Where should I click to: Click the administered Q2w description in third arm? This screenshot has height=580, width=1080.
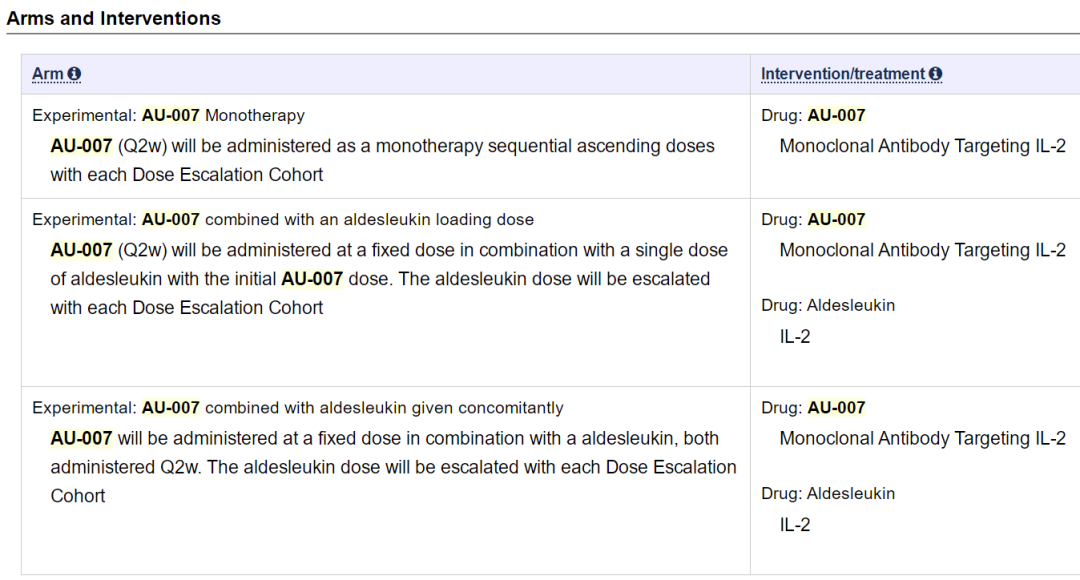393,467
